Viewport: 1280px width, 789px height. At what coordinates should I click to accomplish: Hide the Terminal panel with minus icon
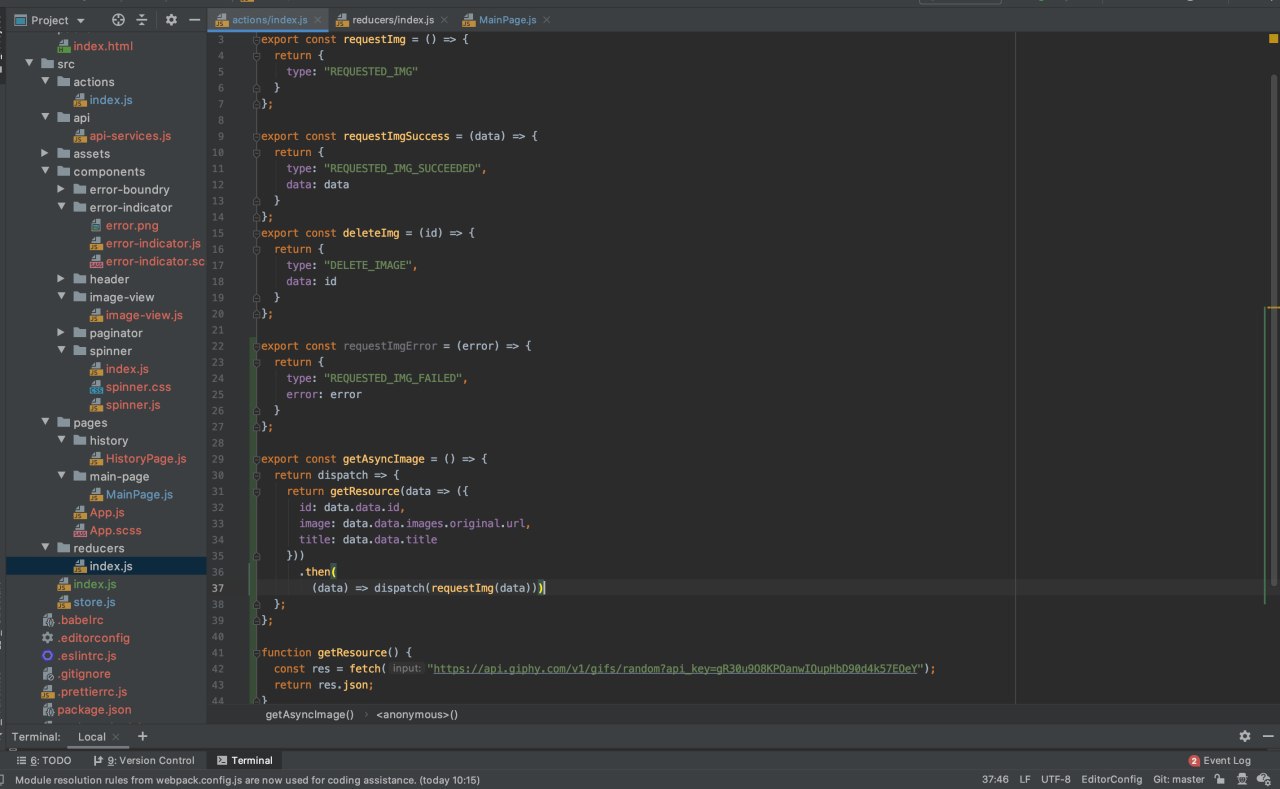tap(1266, 736)
